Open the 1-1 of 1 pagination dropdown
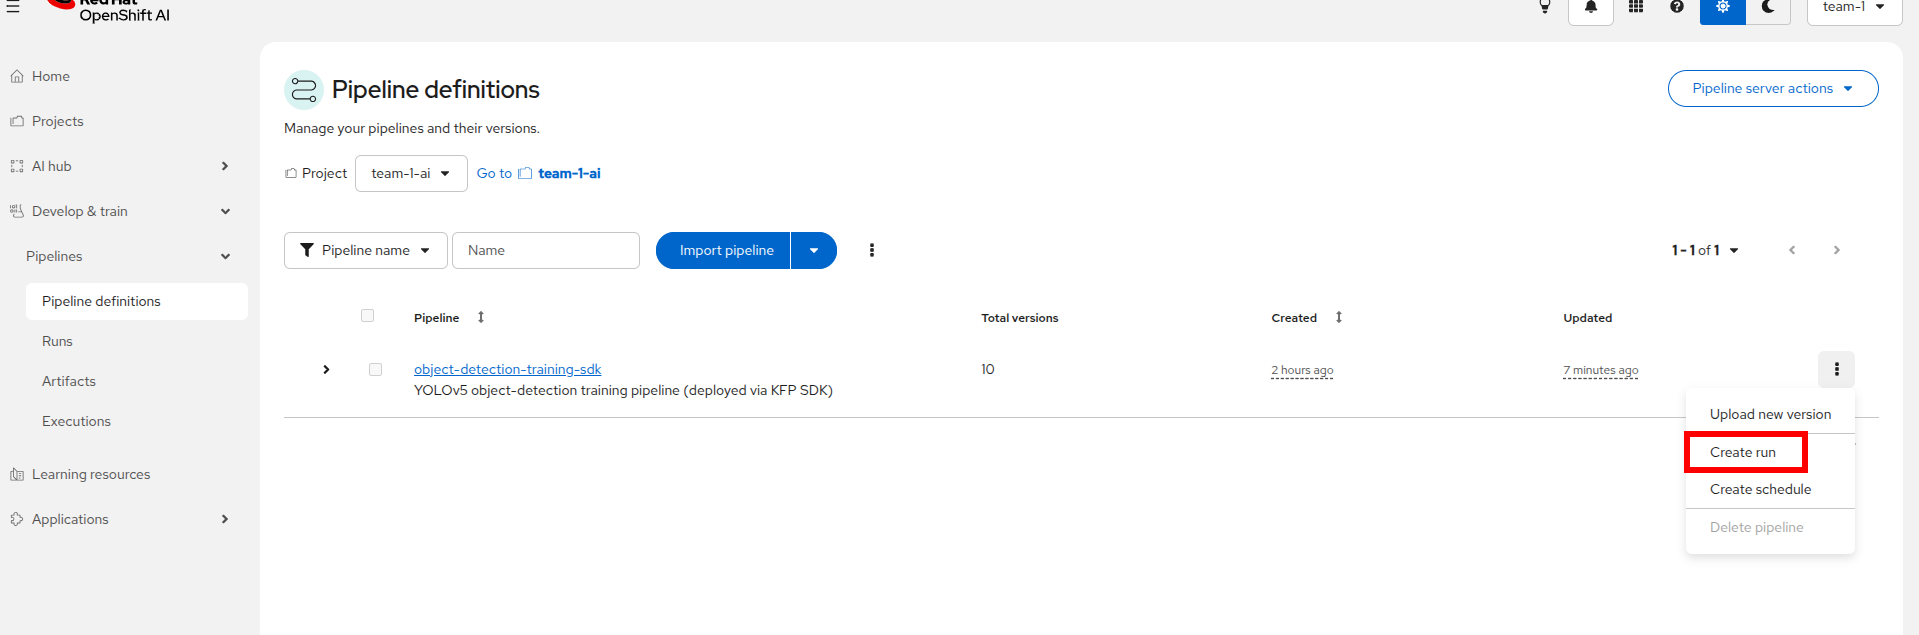 coord(1705,250)
